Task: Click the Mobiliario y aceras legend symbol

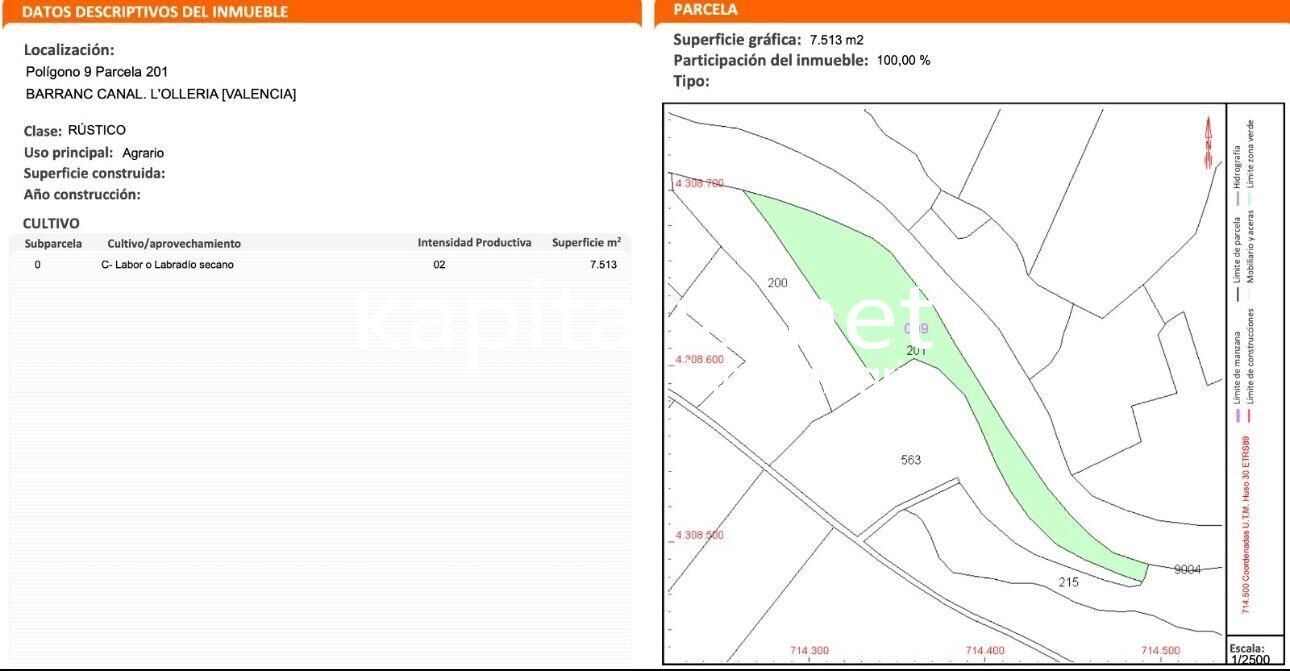Action: (x=1250, y=296)
